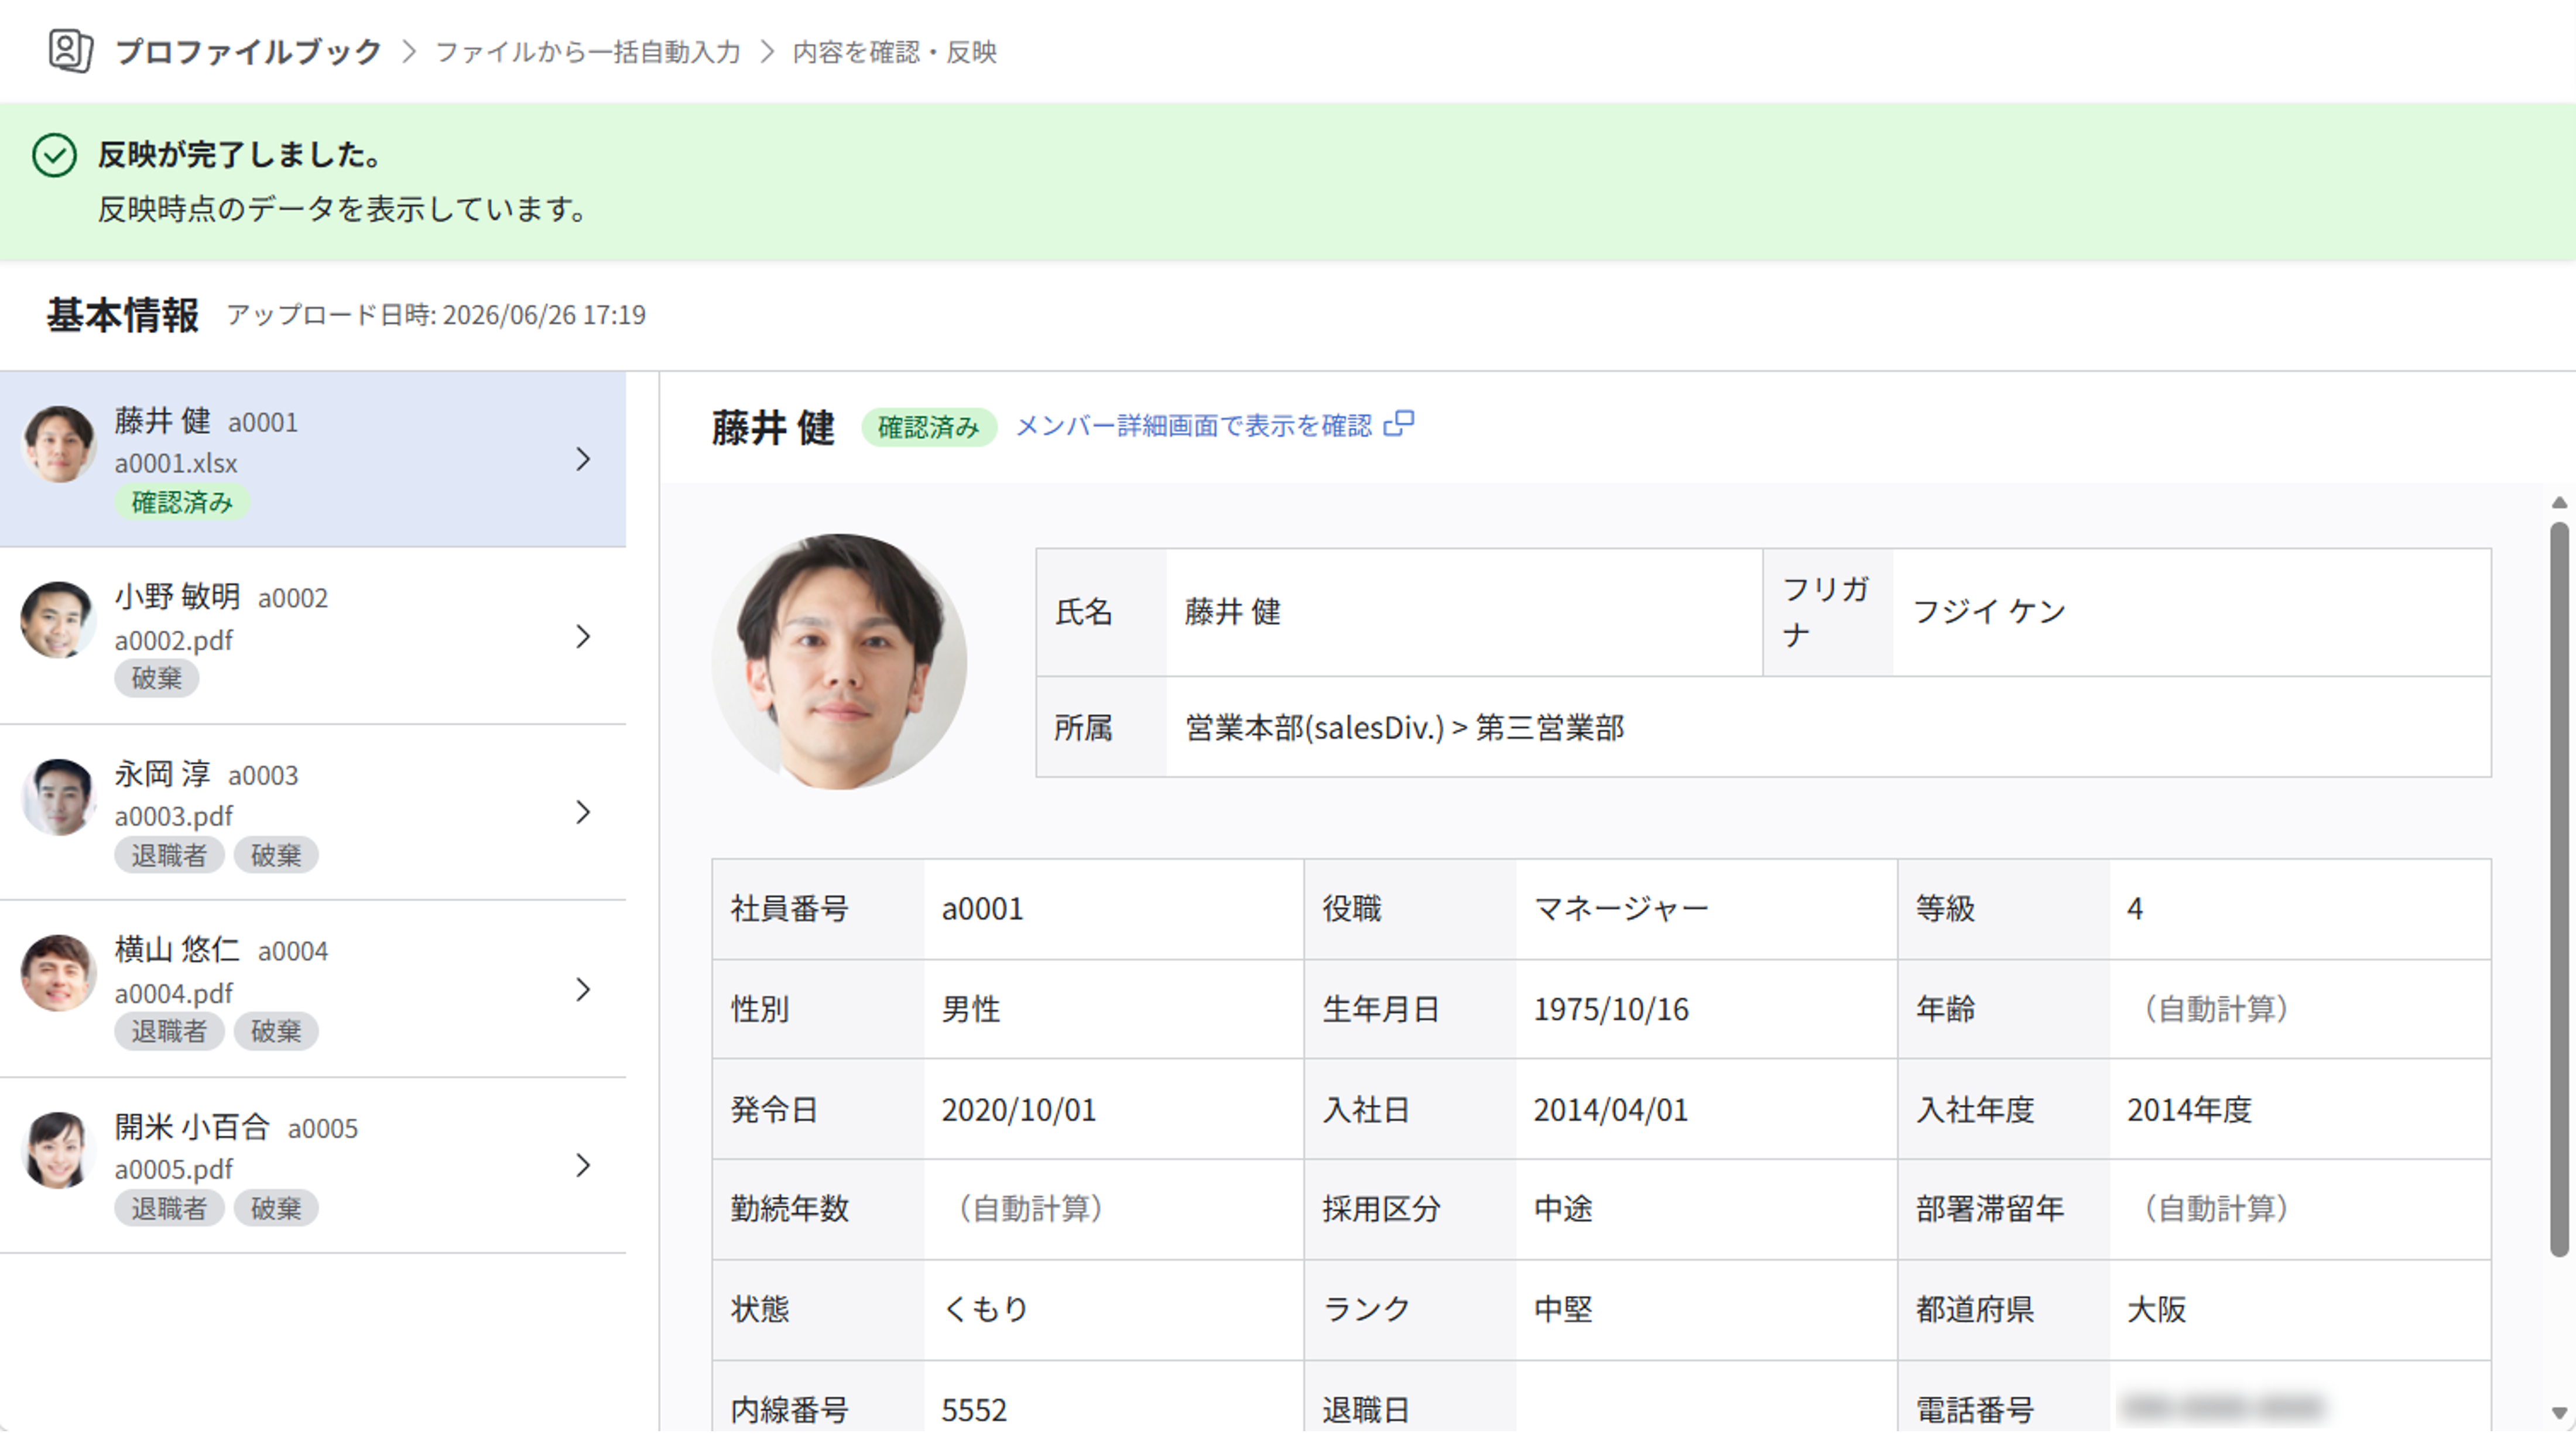This screenshot has width=2576, height=1440.
Task: Expand the 横山 悠仁 a0004 row chevron
Action: [x=584, y=989]
